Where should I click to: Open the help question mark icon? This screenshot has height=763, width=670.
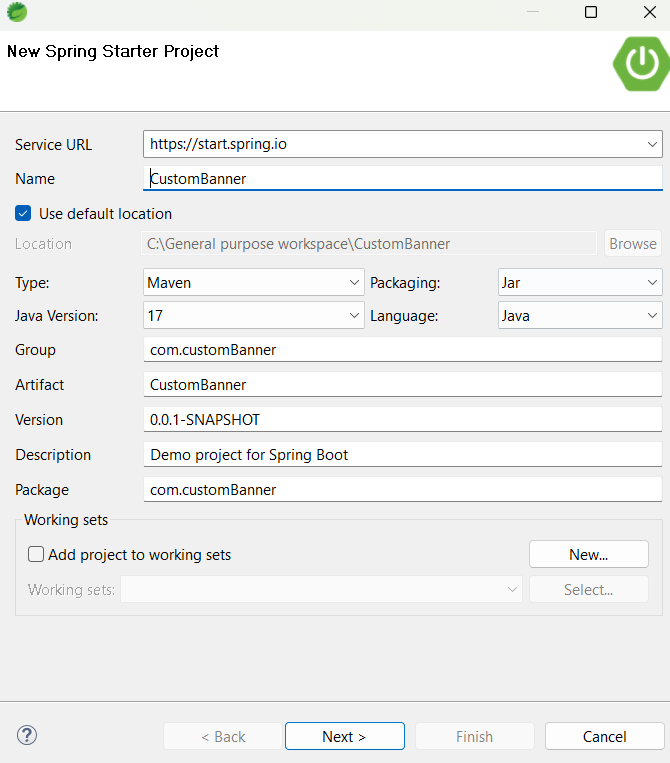(27, 735)
